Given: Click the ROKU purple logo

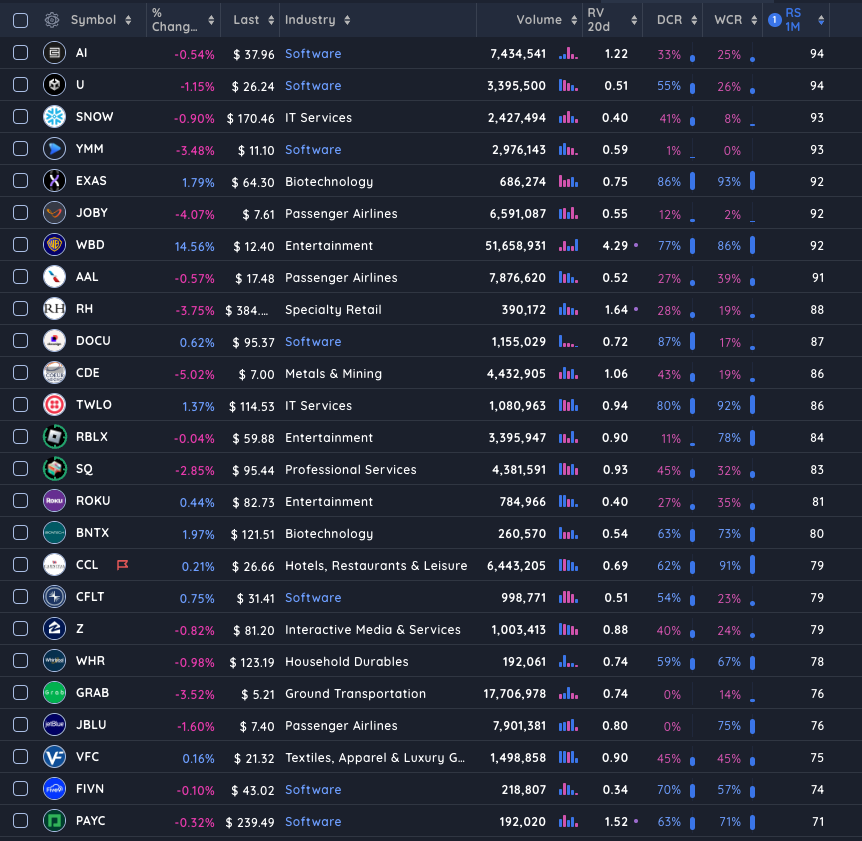Looking at the screenshot, I should point(54,501).
